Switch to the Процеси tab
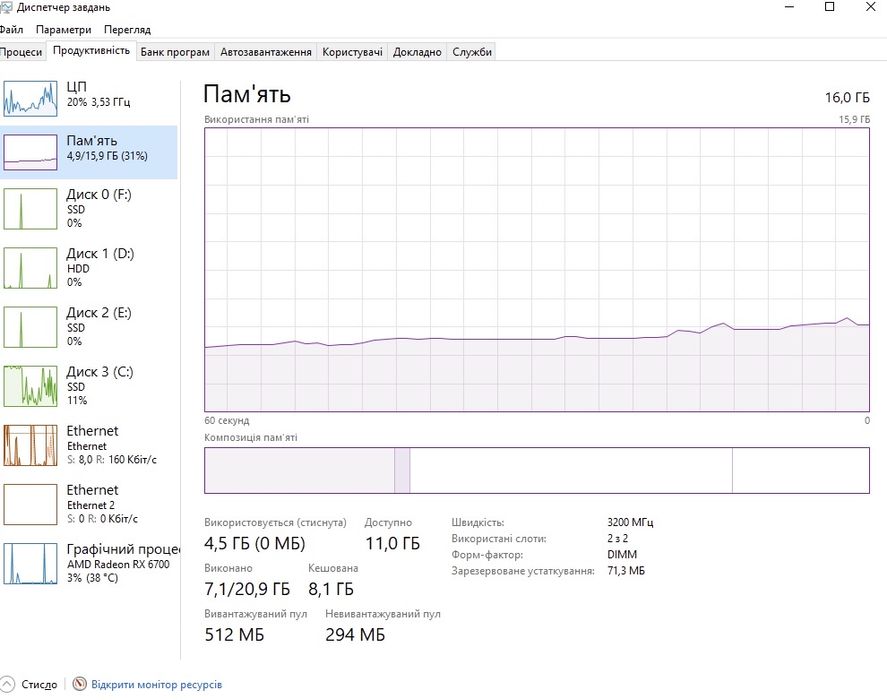This screenshot has height=700, width=887. (x=21, y=52)
